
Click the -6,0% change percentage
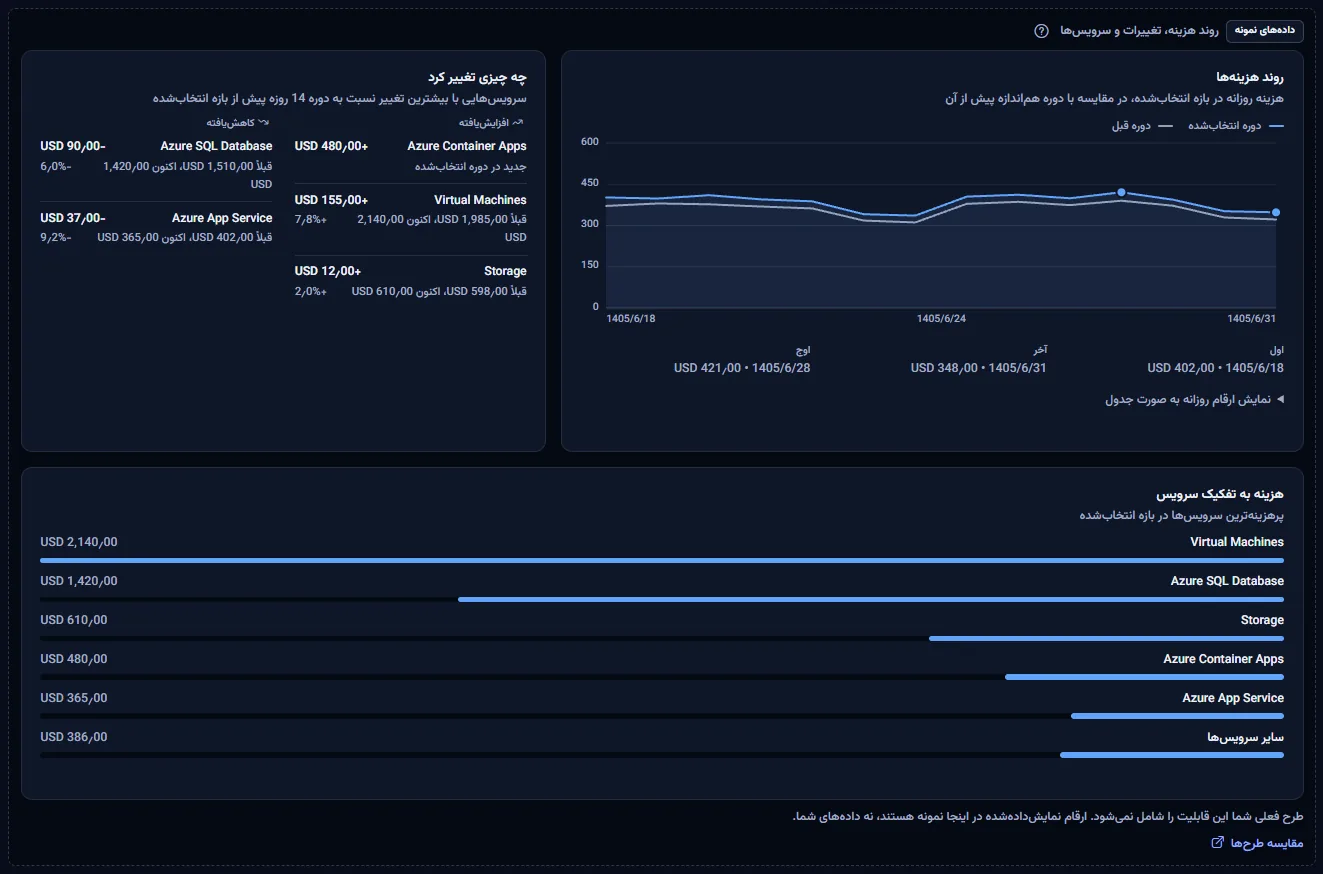56,167
